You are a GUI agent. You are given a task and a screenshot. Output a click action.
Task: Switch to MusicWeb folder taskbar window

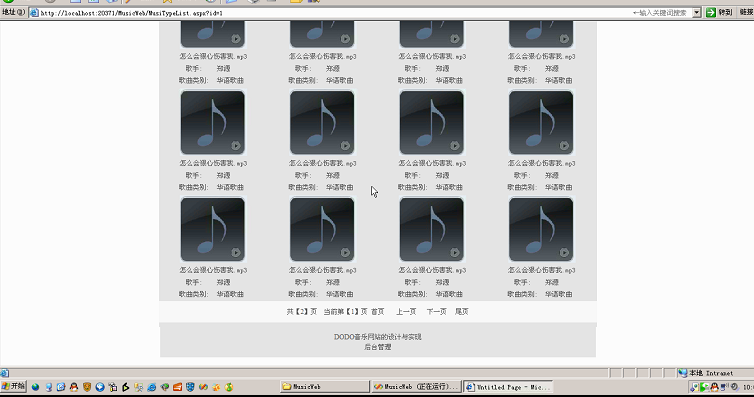pyautogui.click(x=325, y=386)
